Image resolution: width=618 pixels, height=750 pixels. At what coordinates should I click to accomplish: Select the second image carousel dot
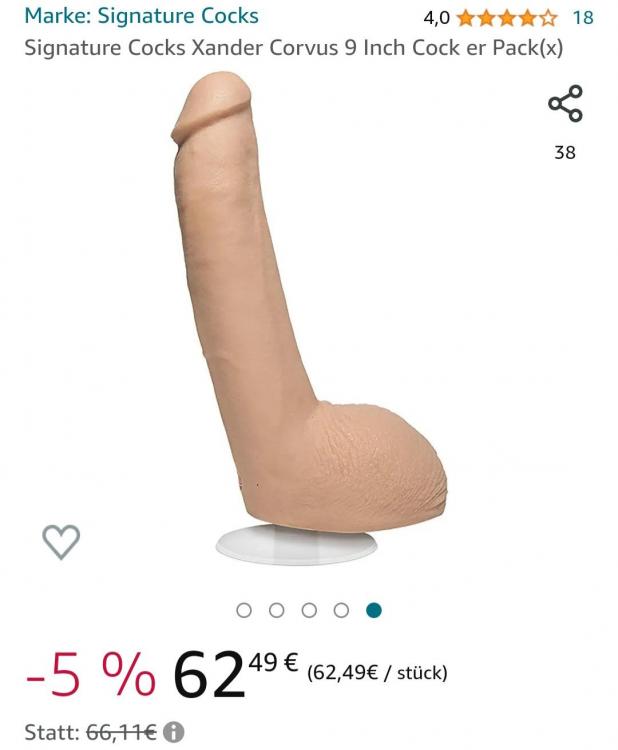[276, 610]
